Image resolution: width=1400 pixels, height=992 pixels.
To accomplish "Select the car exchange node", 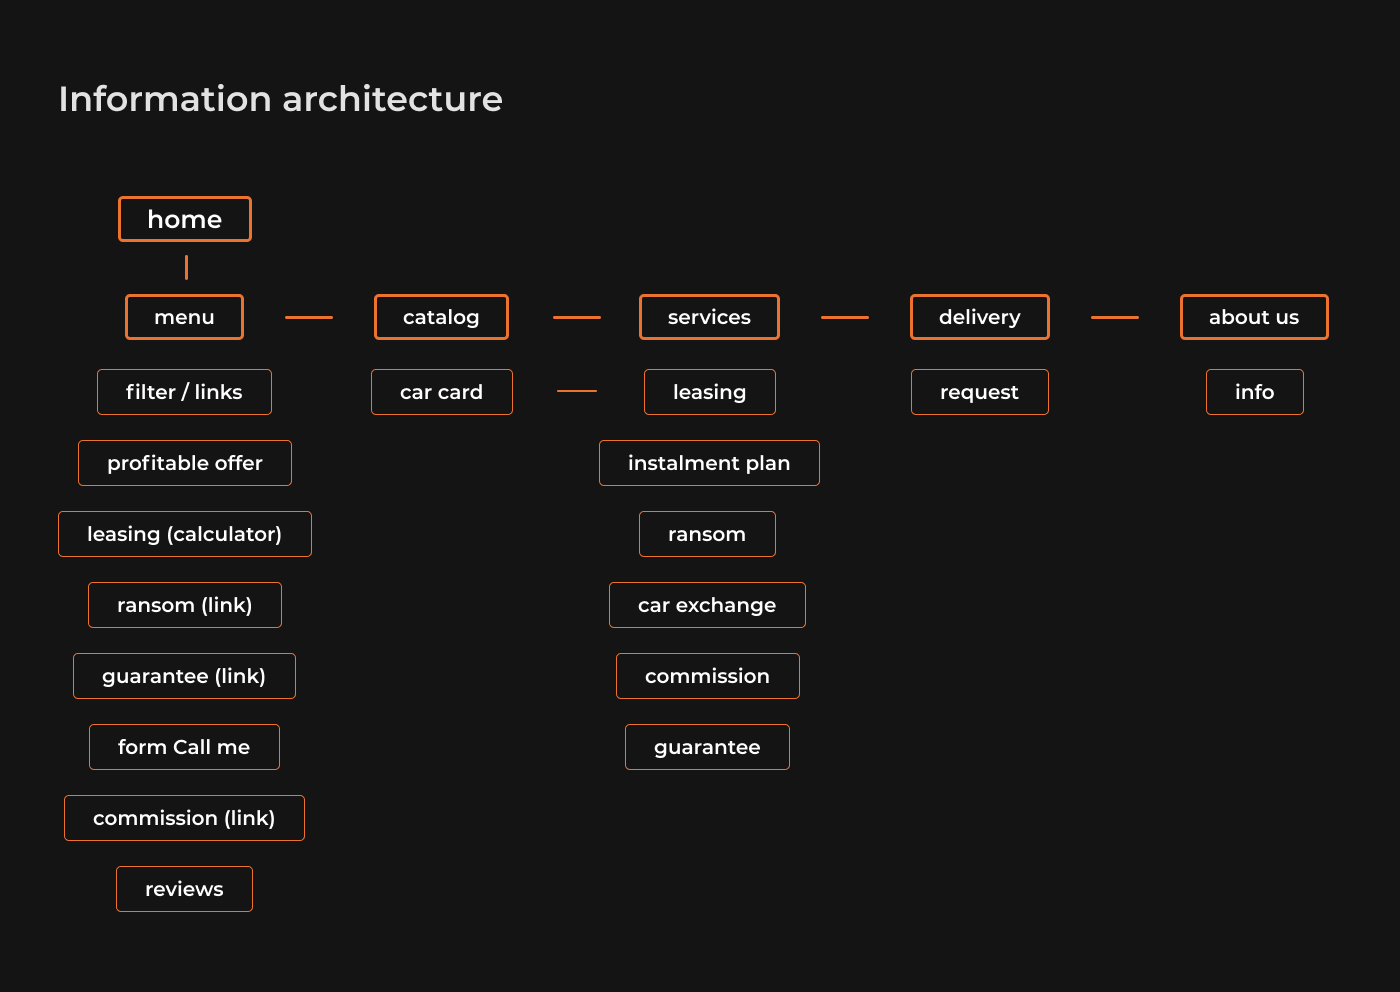I will tap(707, 605).
